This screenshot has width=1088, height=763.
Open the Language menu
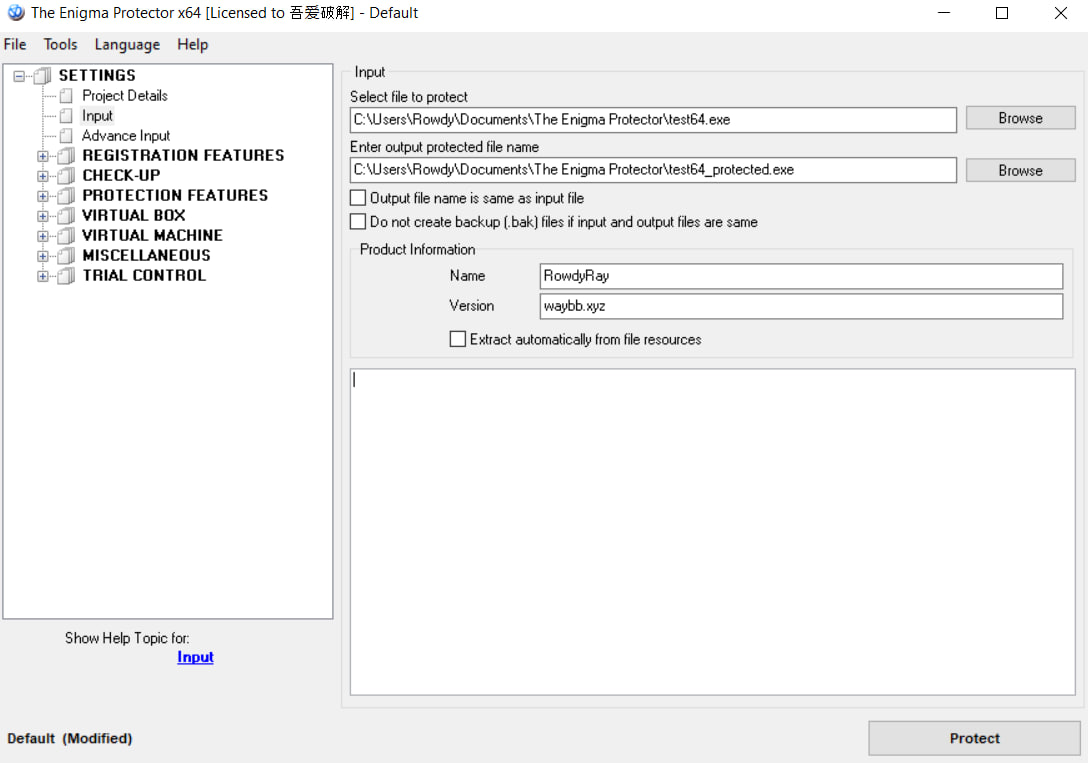tap(127, 44)
